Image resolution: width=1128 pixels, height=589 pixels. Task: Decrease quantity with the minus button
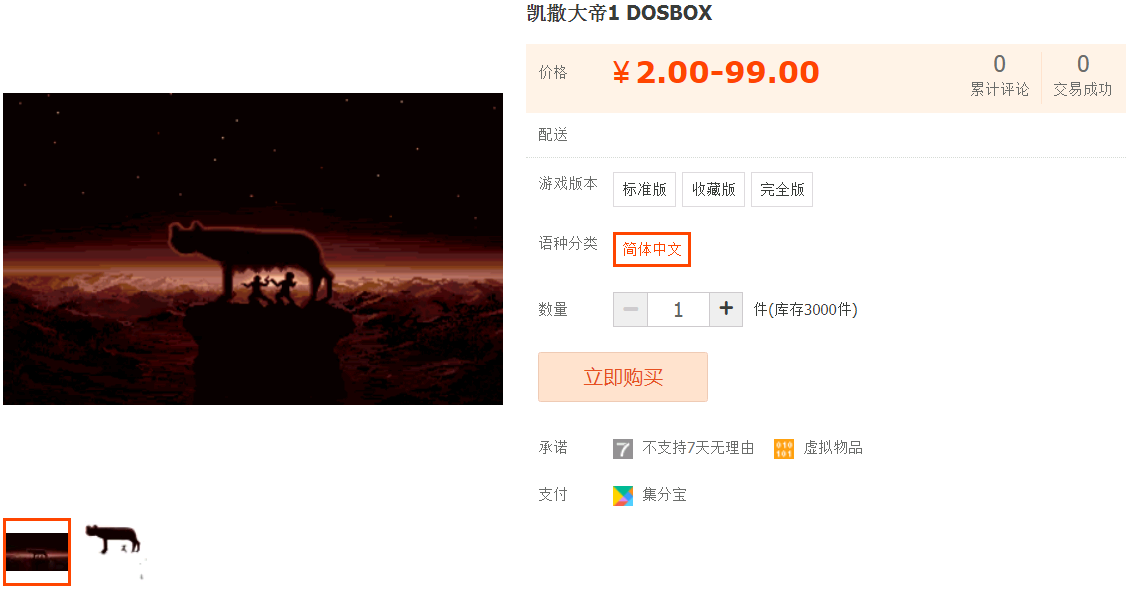630,309
